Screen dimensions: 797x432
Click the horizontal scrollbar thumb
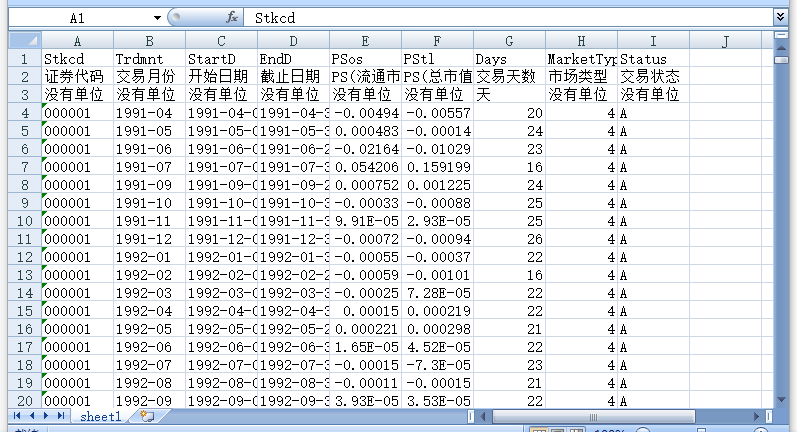pyautogui.click(x=593, y=417)
